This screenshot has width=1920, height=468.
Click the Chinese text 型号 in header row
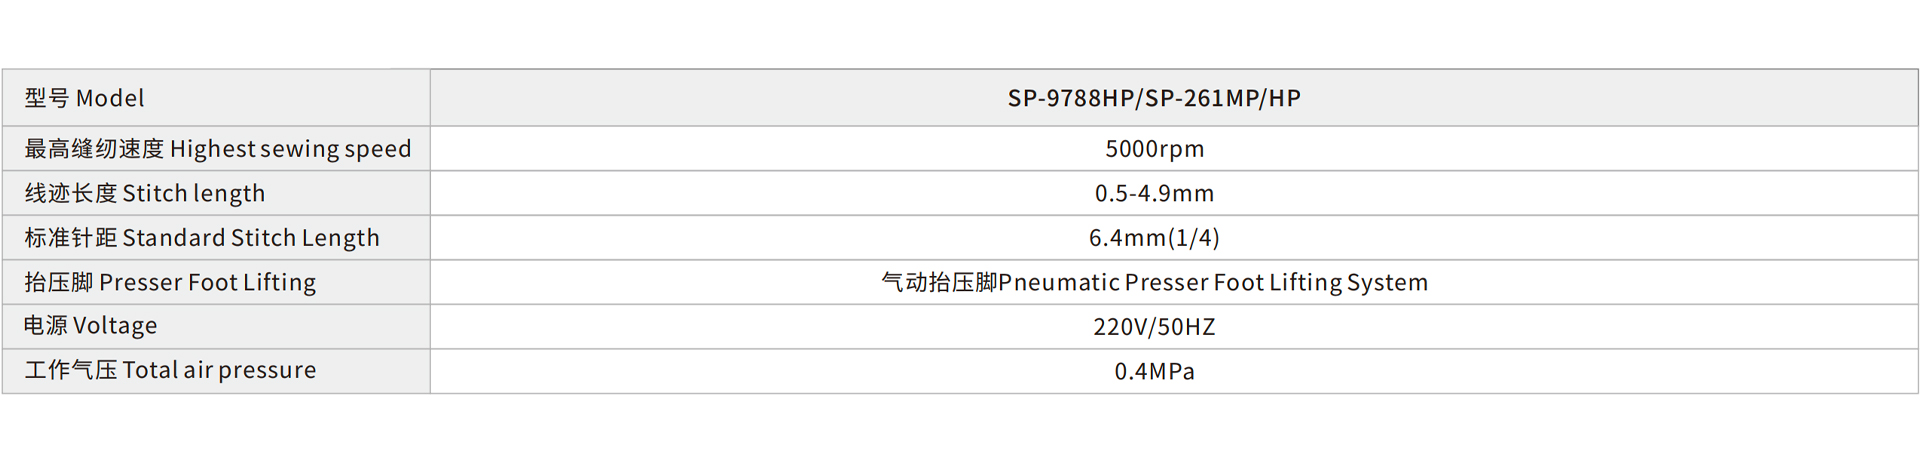(47, 98)
